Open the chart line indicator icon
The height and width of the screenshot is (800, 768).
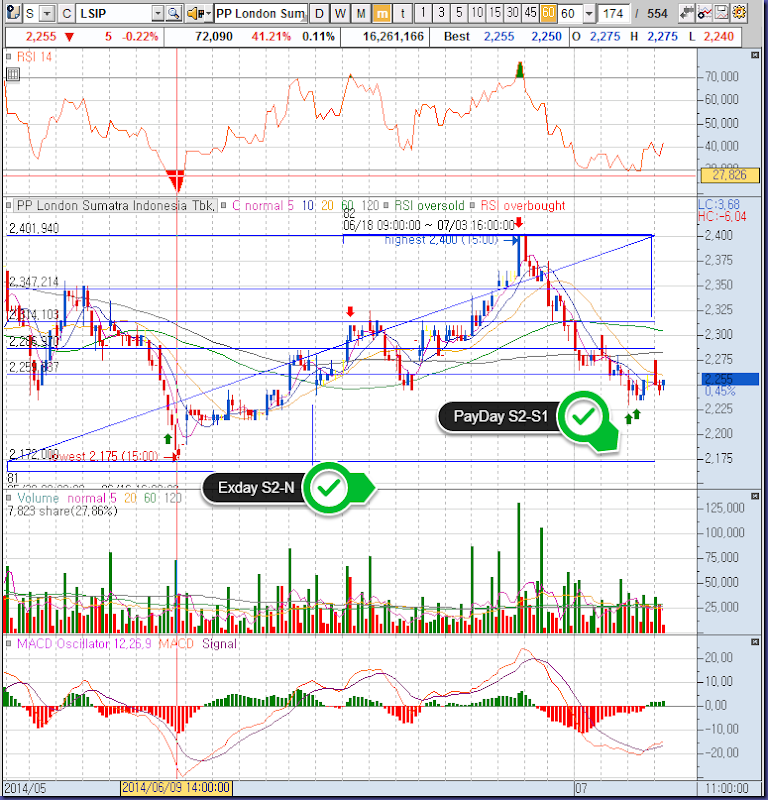click(x=705, y=13)
